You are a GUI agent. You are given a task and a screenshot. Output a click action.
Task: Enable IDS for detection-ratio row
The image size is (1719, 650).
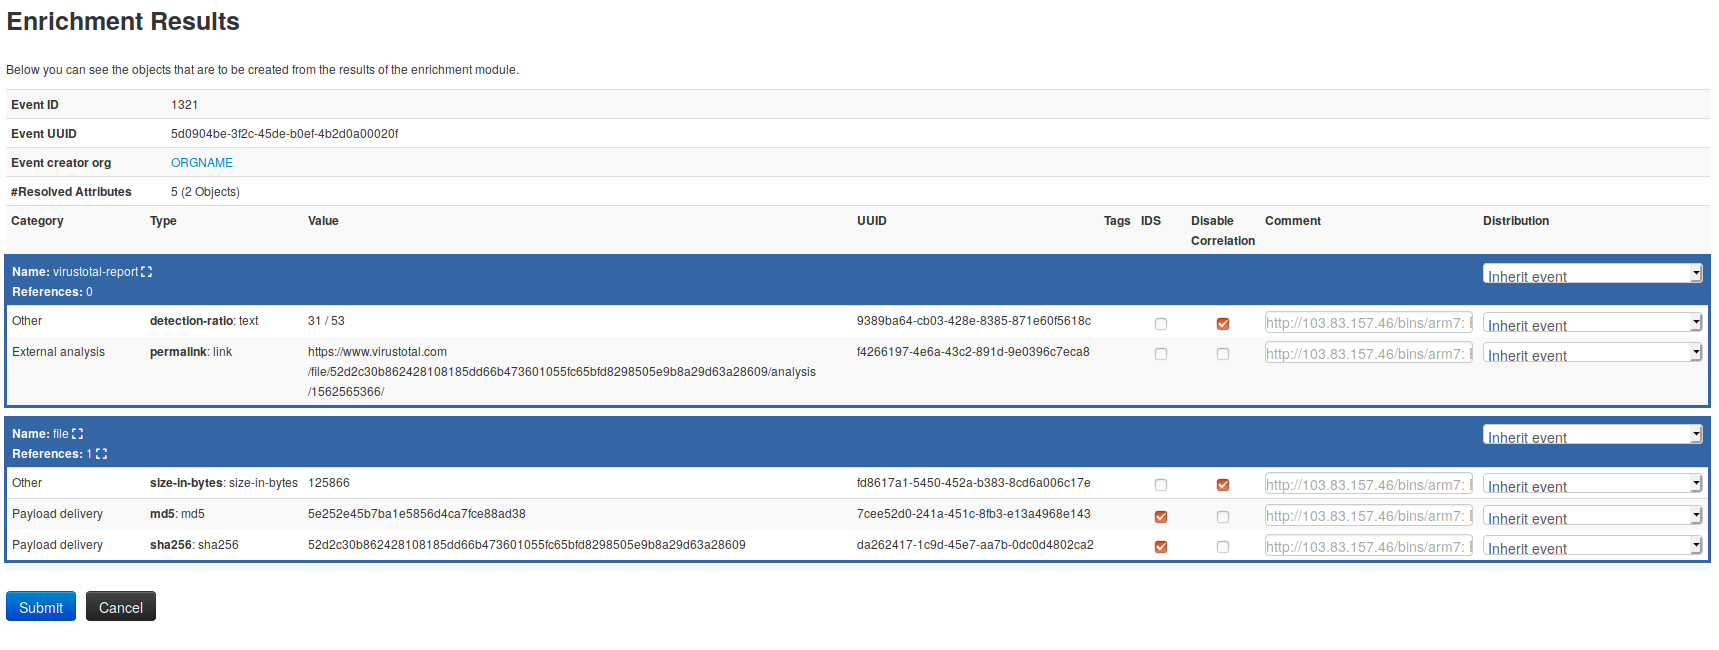coord(1161,324)
